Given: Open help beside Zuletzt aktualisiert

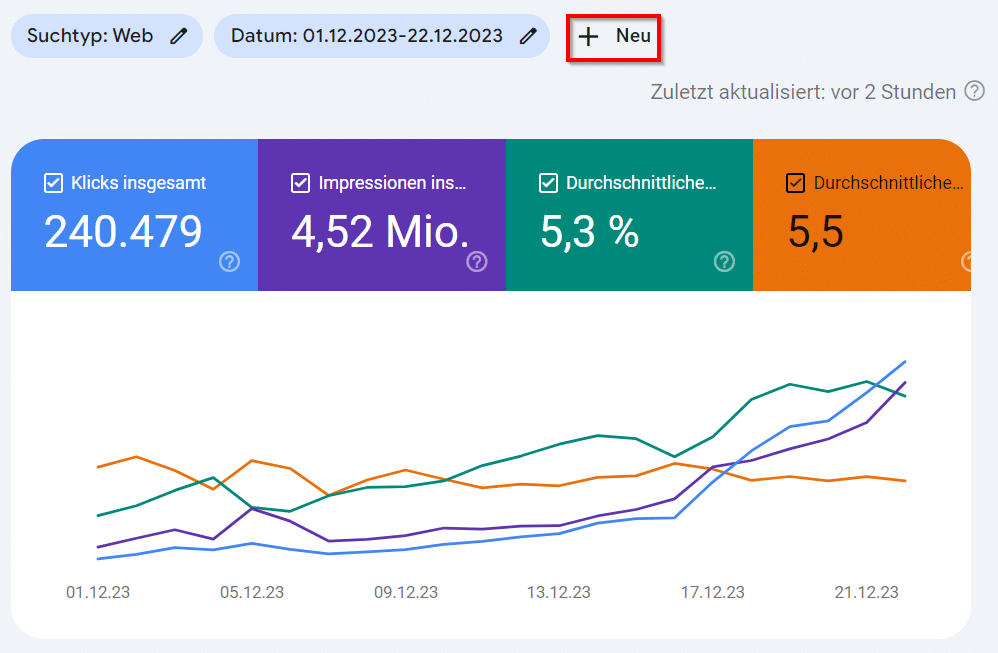Looking at the screenshot, I should pyautogui.click(x=974, y=91).
